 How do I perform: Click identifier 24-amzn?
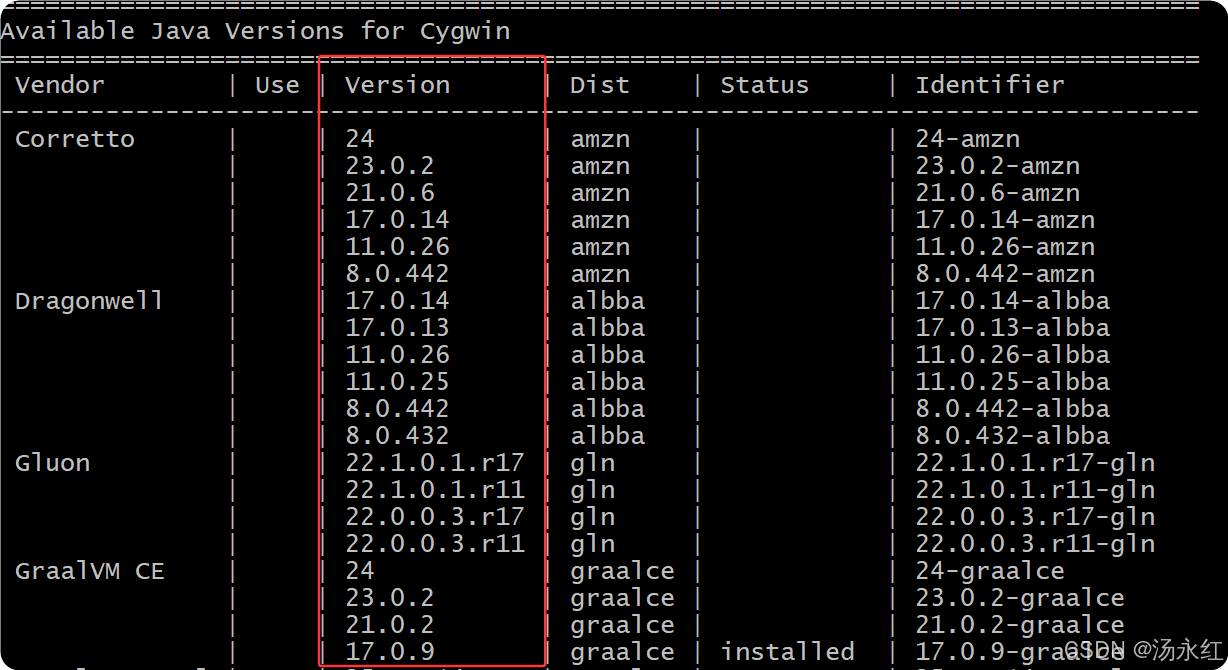click(x=967, y=139)
